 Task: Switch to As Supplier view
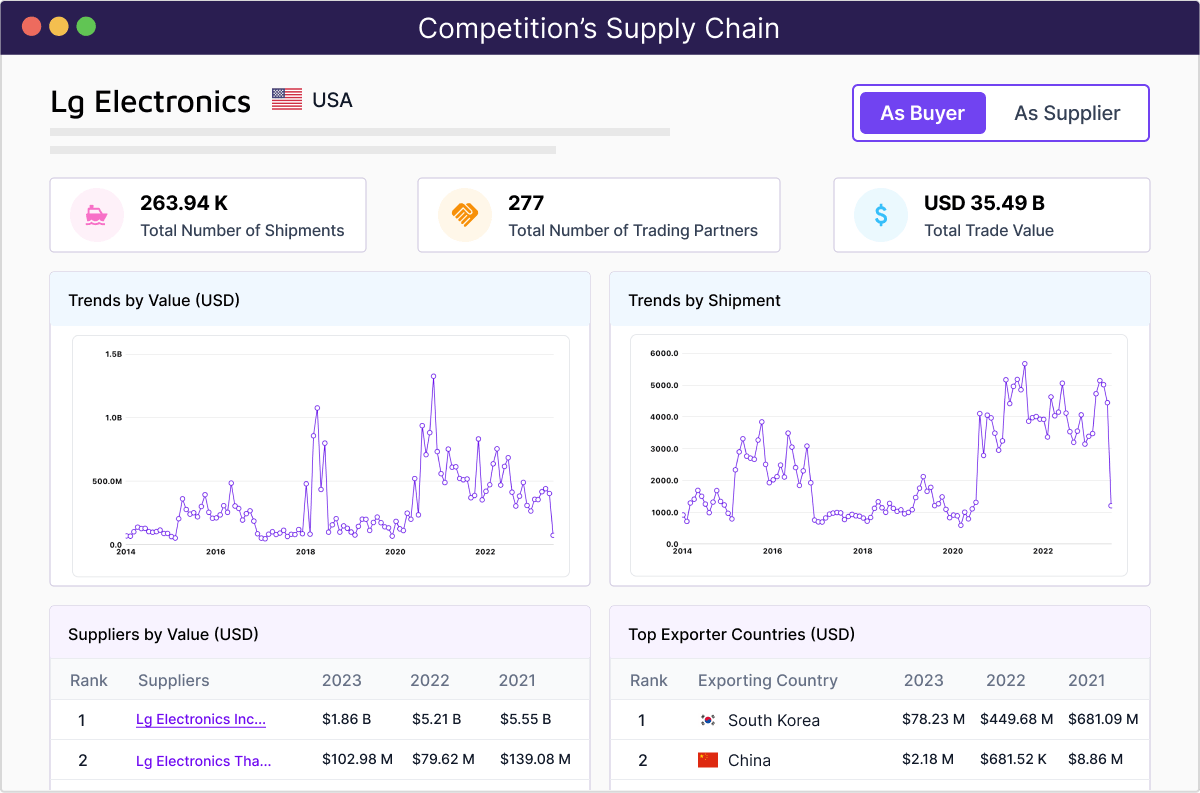point(1067,113)
